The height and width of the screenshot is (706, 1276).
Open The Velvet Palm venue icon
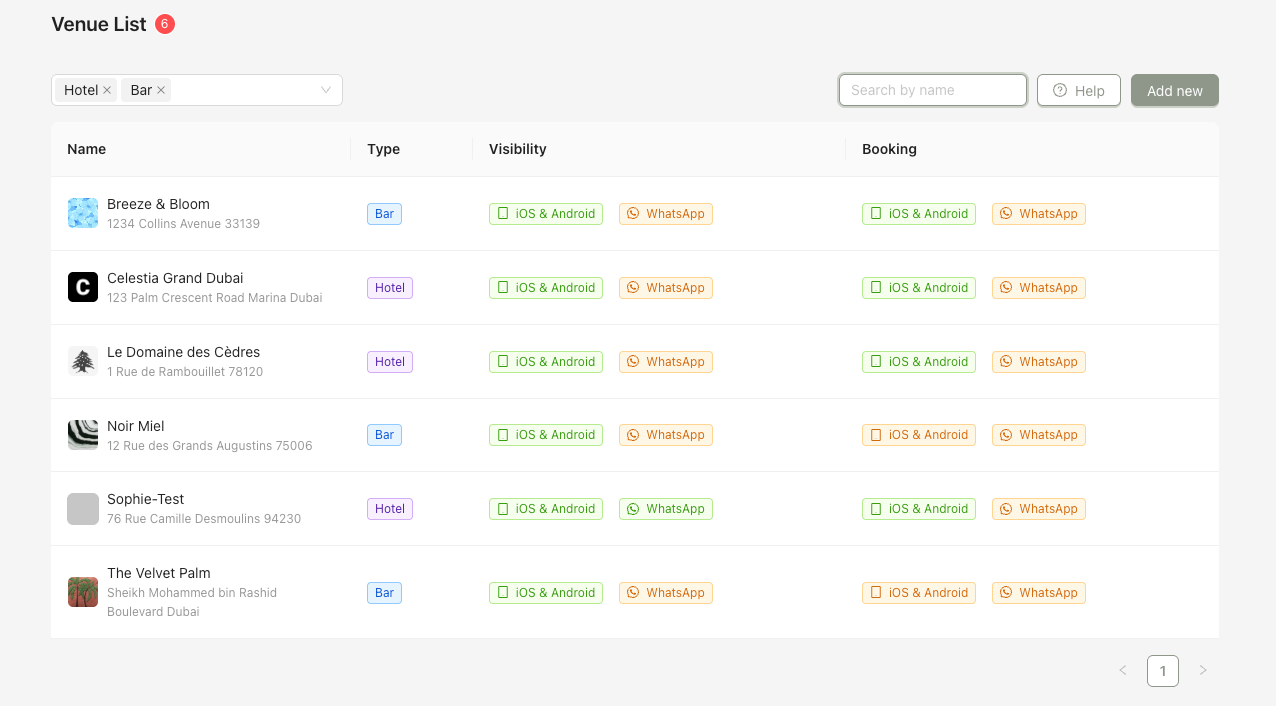click(83, 592)
